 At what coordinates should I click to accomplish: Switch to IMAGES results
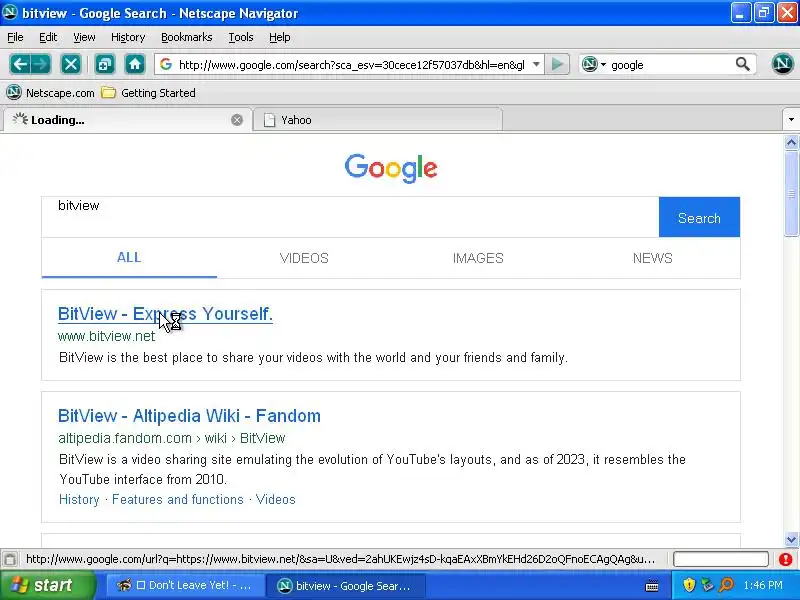coord(478,258)
